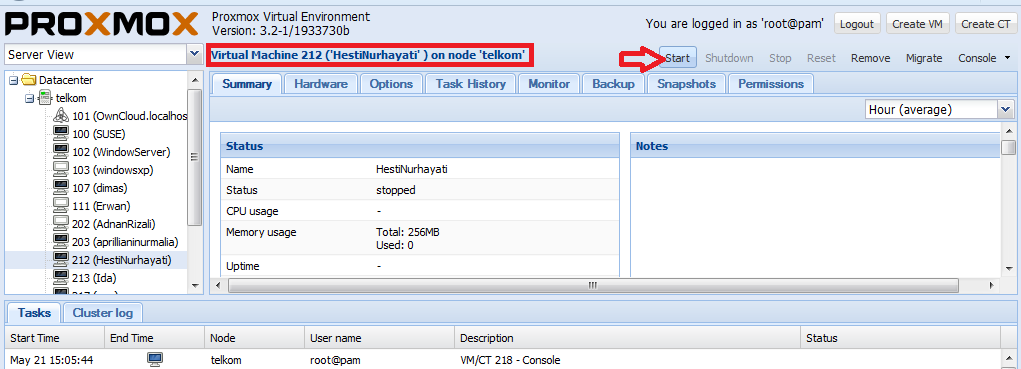Select 203 (aprillianinurmalia) in tree
The width and height of the screenshot is (1021, 369).
(126, 242)
